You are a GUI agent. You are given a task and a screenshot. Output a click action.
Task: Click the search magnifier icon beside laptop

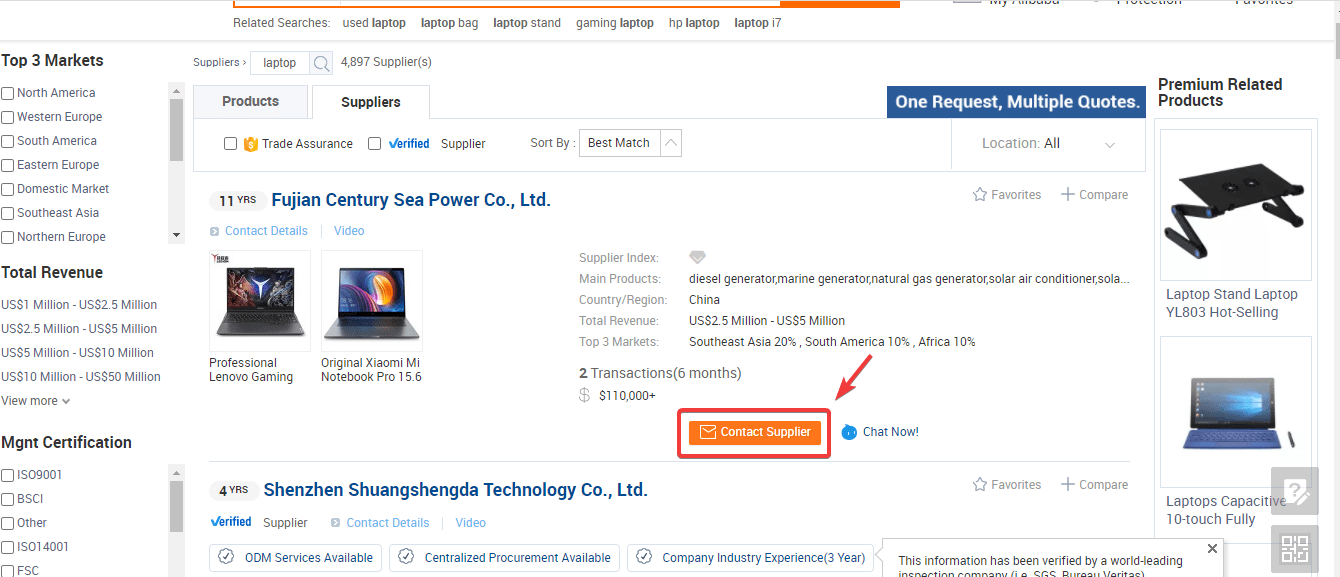pos(321,63)
